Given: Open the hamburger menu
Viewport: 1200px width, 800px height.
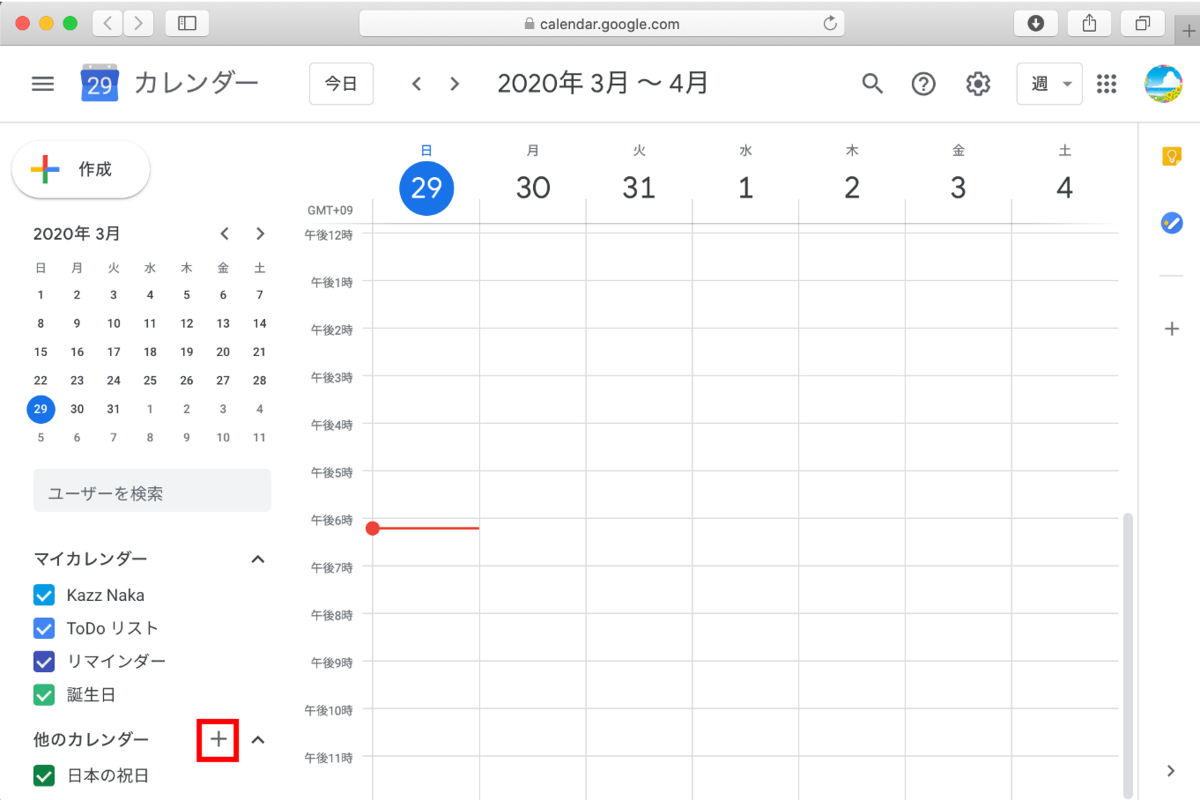Looking at the screenshot, I should [x=42, y=83].
